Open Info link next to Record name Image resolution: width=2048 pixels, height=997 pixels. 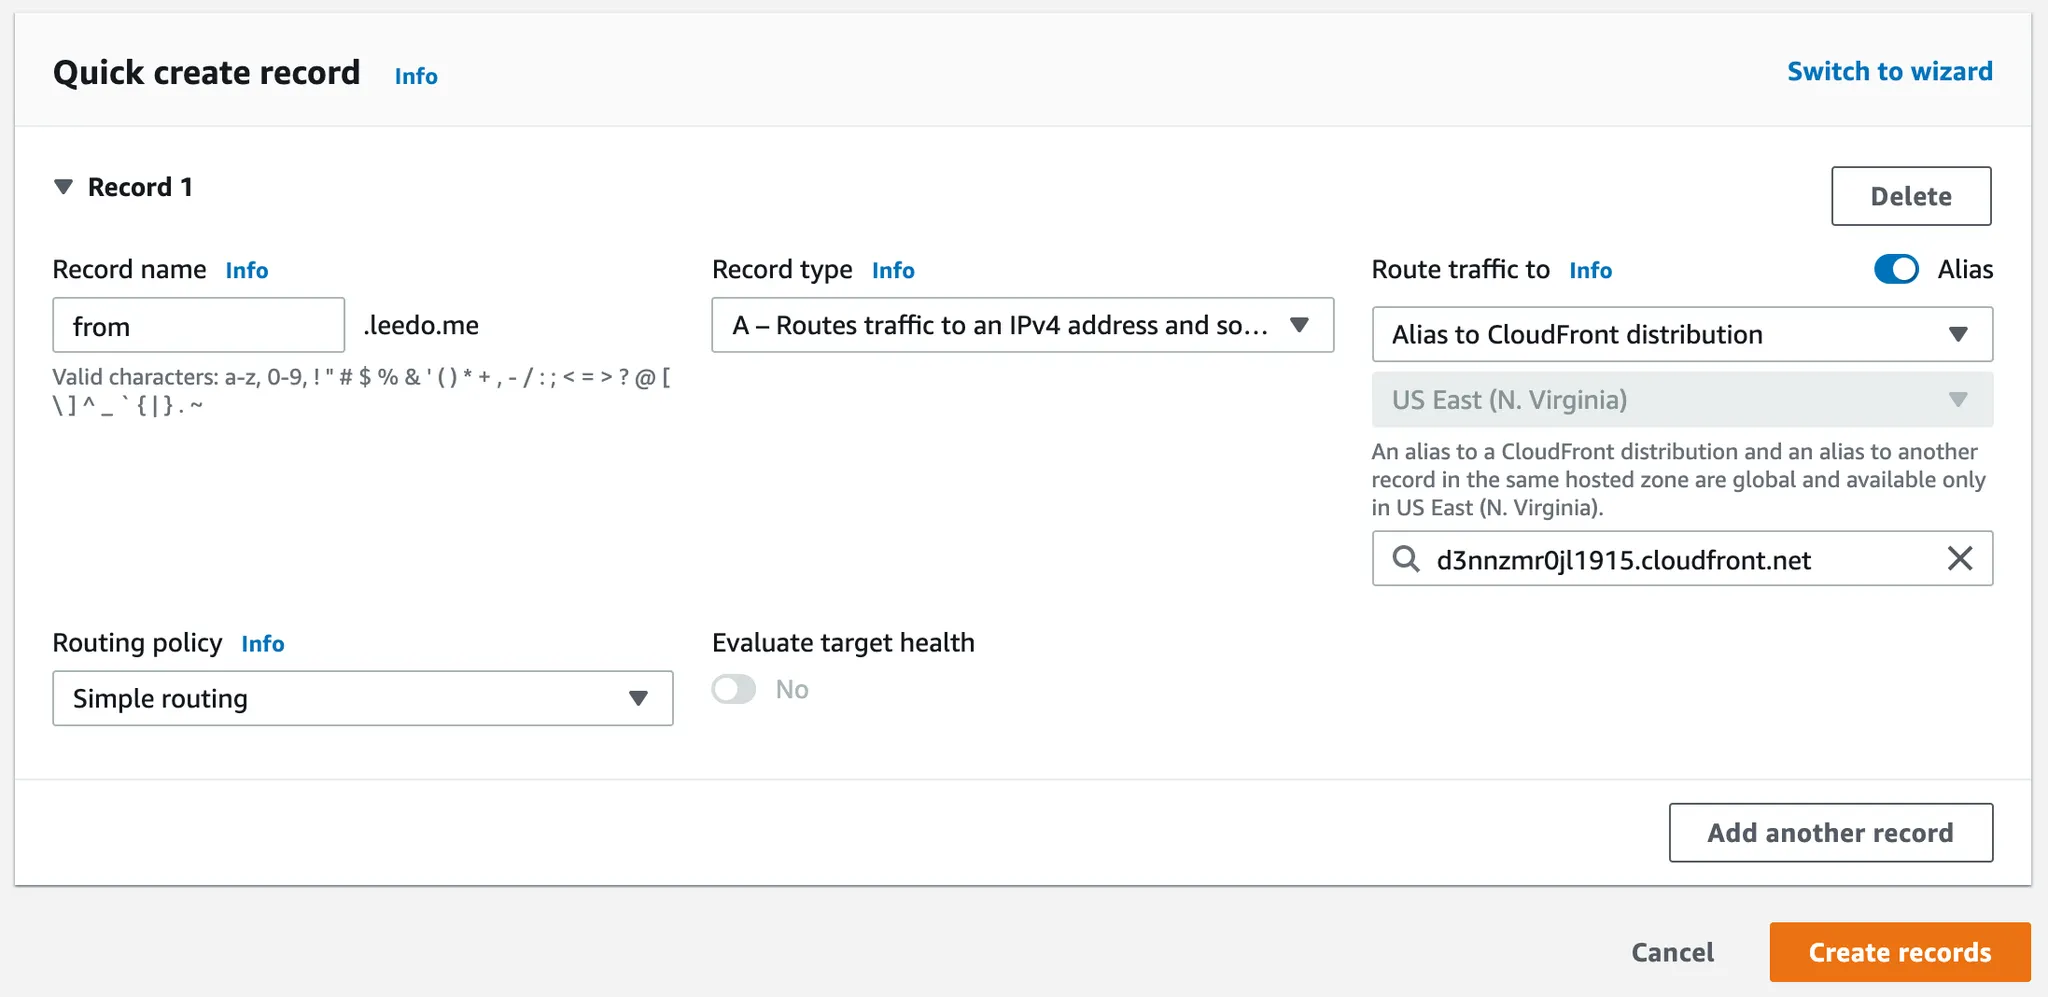coord(247,270)
